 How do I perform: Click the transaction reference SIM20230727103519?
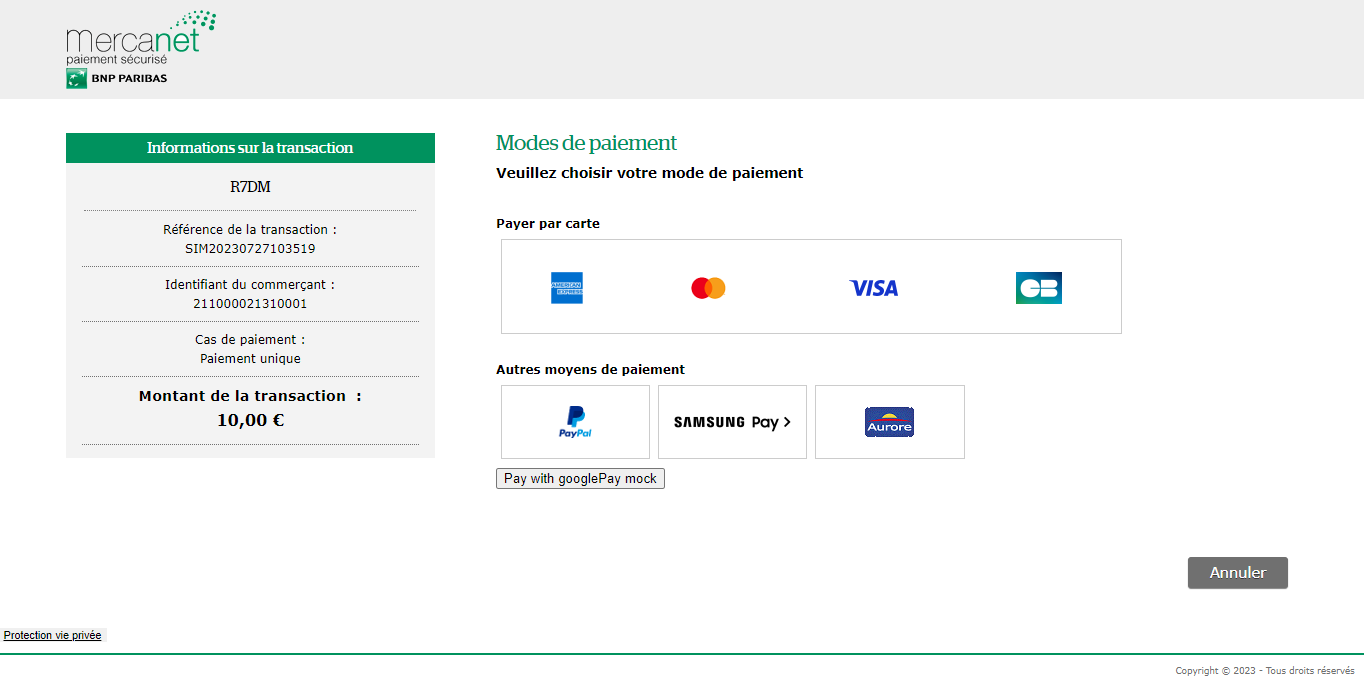pos(250,248)
